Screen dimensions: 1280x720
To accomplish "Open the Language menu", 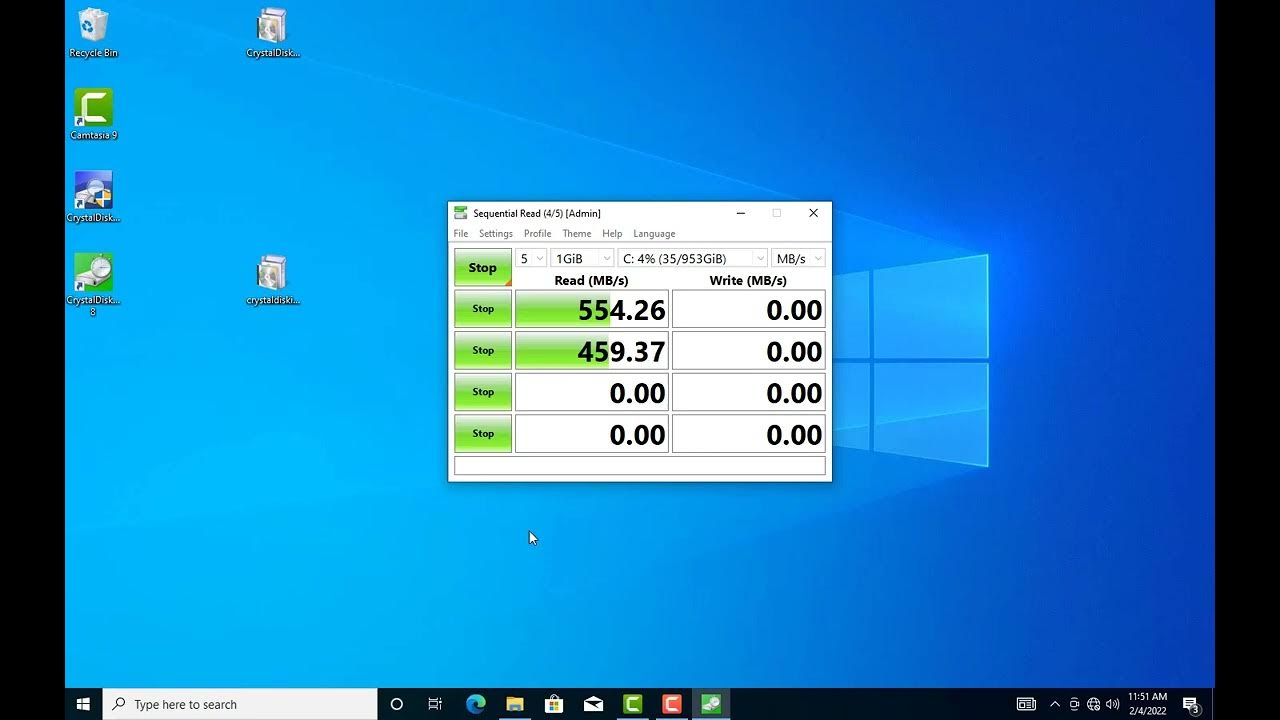I will pos(654,233).
